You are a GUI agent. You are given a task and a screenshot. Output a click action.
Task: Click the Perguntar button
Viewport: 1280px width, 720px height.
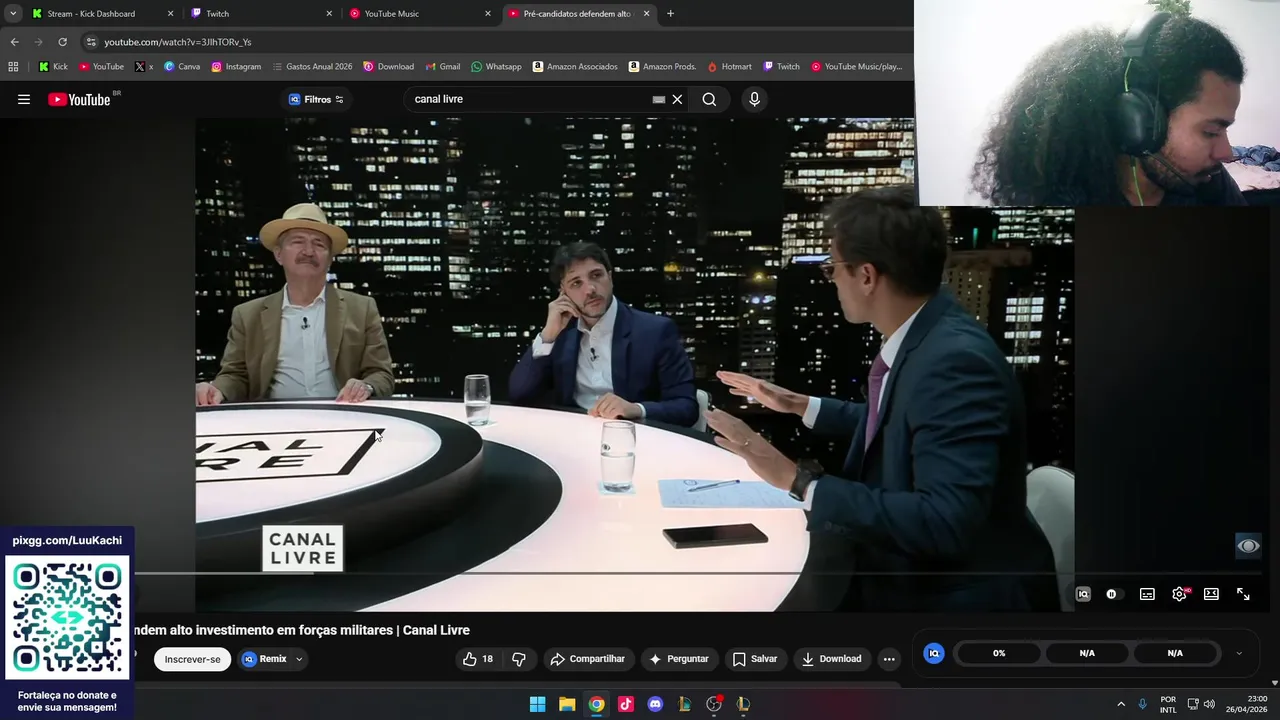tap(679, 659)
